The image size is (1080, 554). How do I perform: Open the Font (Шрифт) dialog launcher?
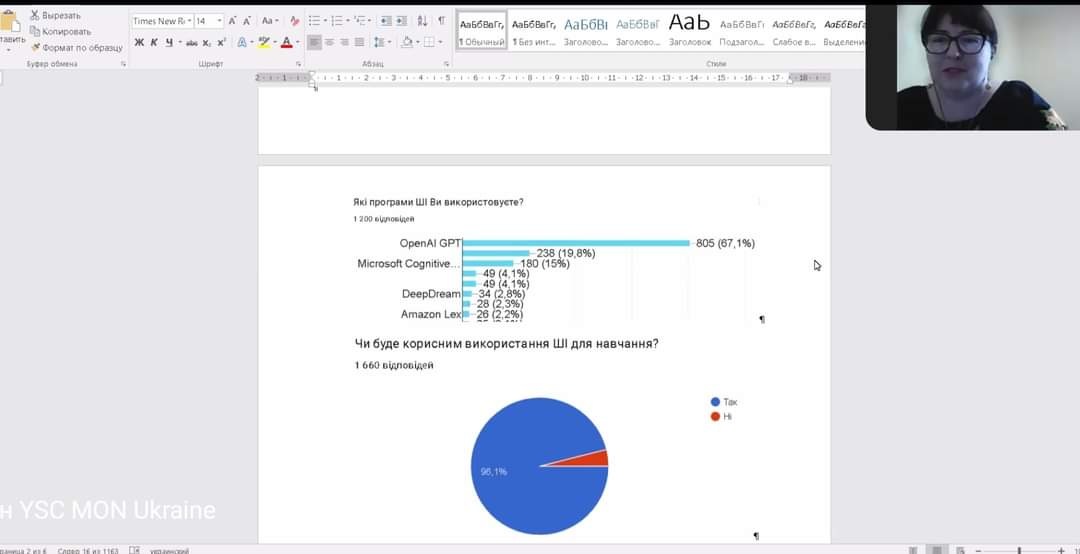(x=298, y=63)
